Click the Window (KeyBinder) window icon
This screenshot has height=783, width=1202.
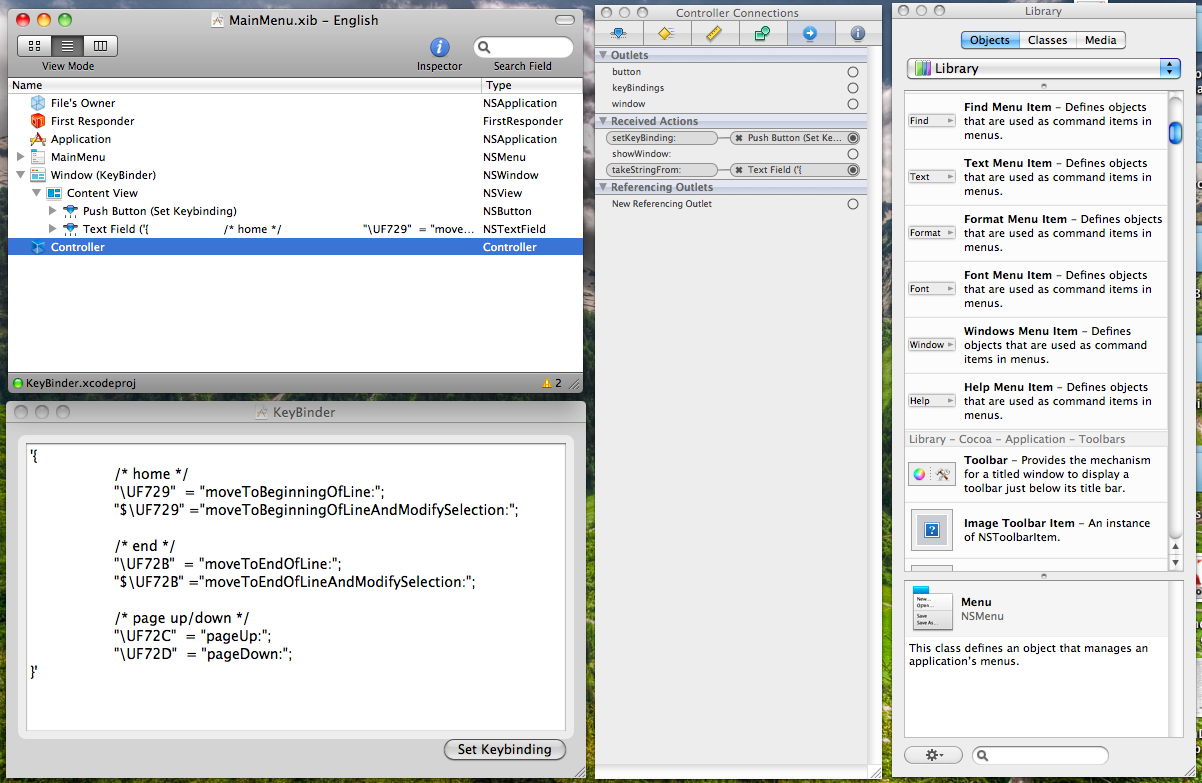pos(38,175)
